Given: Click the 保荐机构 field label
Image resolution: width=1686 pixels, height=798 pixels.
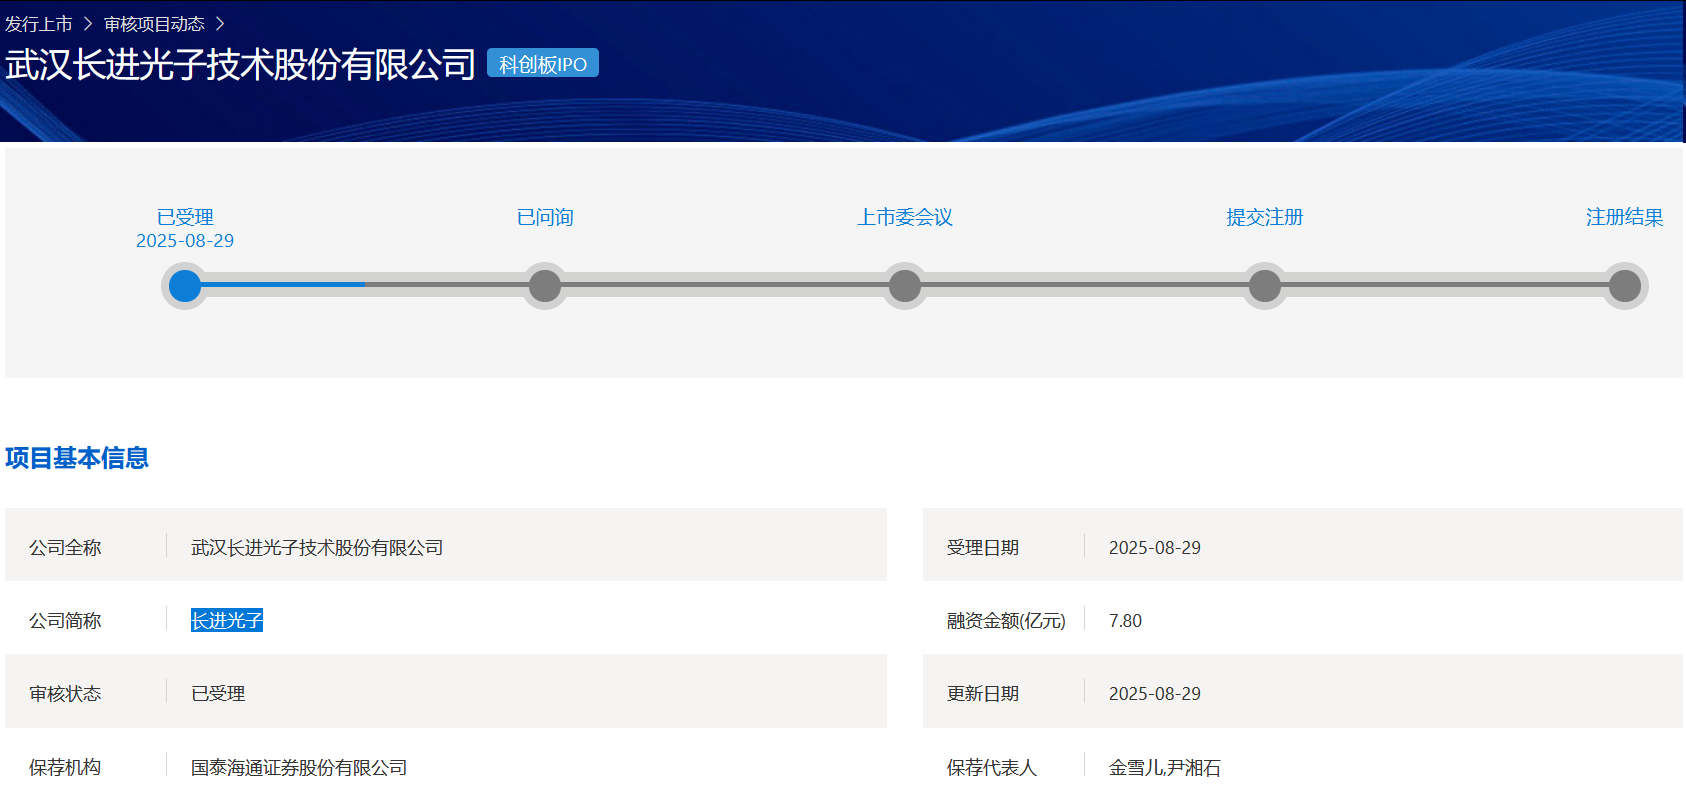Looking at the screenshot, I should click(65, 768).
